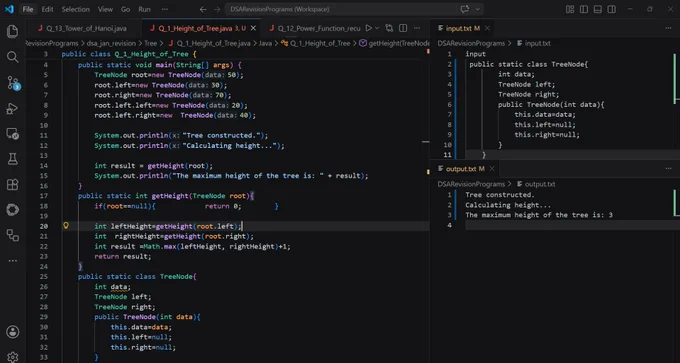Open the getHeight method breadcrumb
This screenshot has height=363, width=680.
tap(395, 43)
